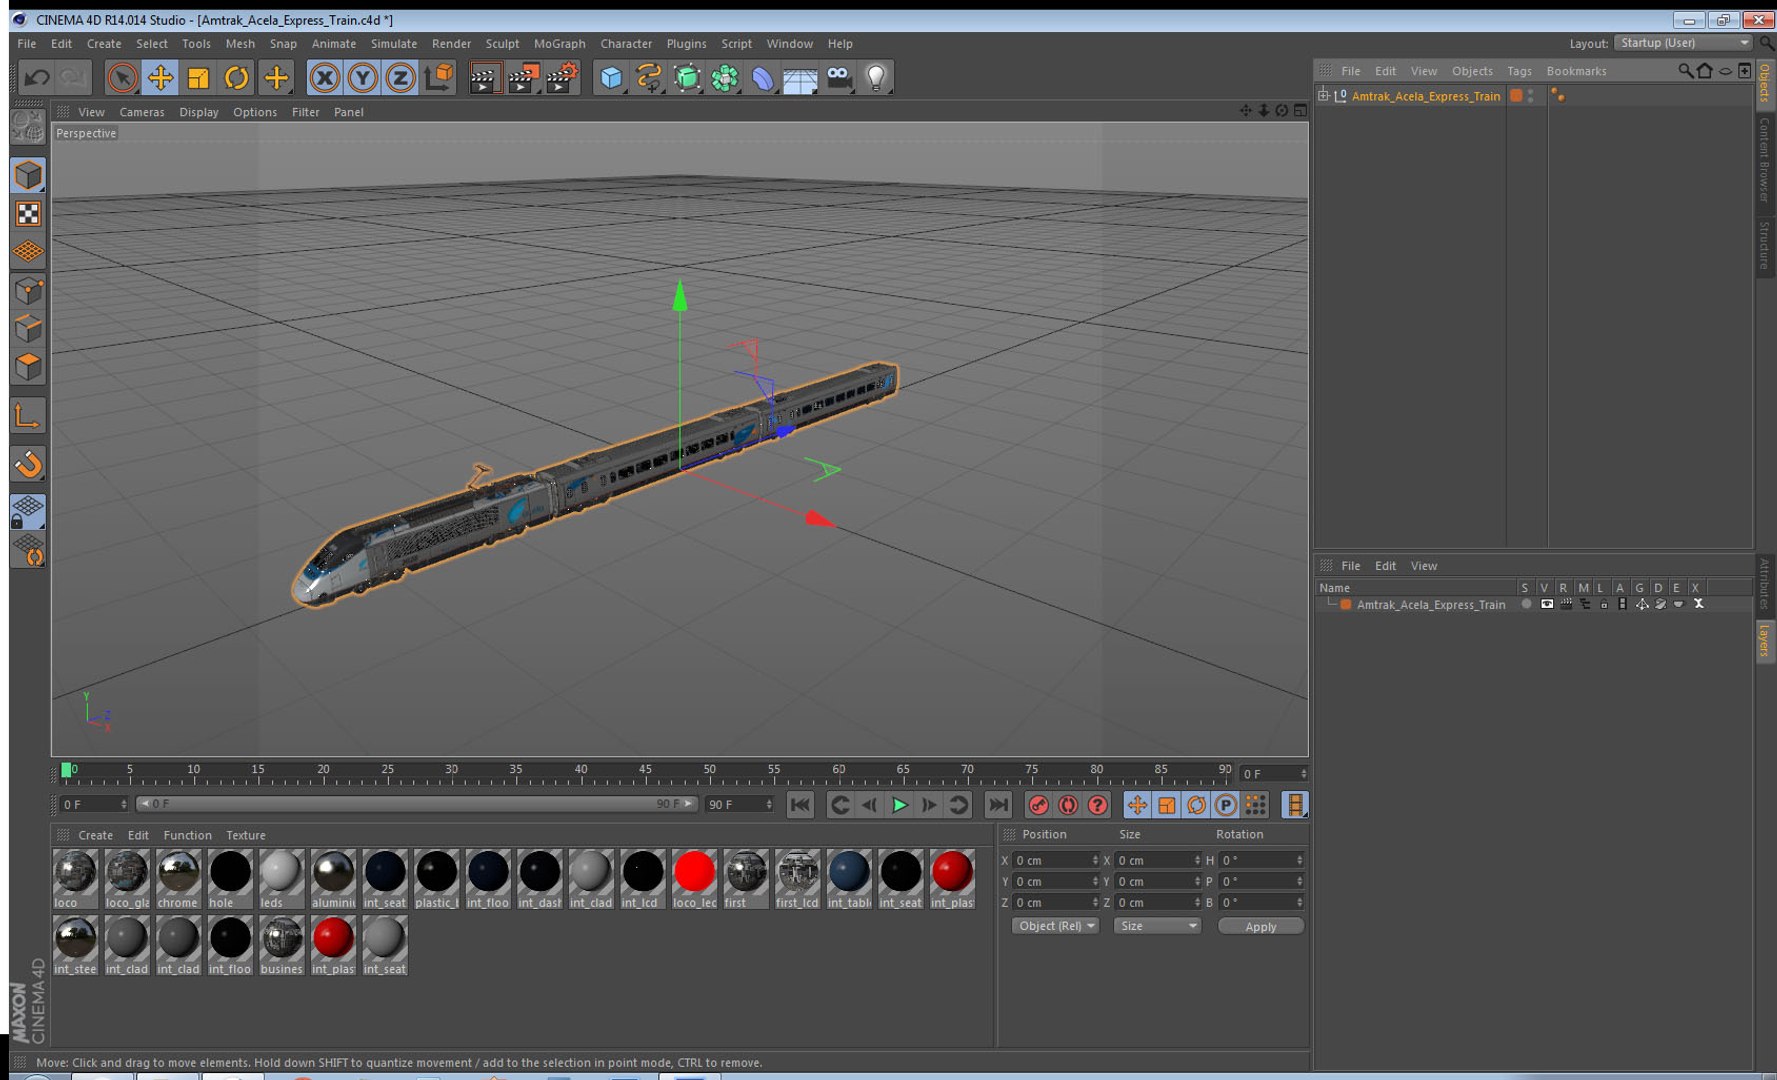Click Render Active View icon

(484, 77)
